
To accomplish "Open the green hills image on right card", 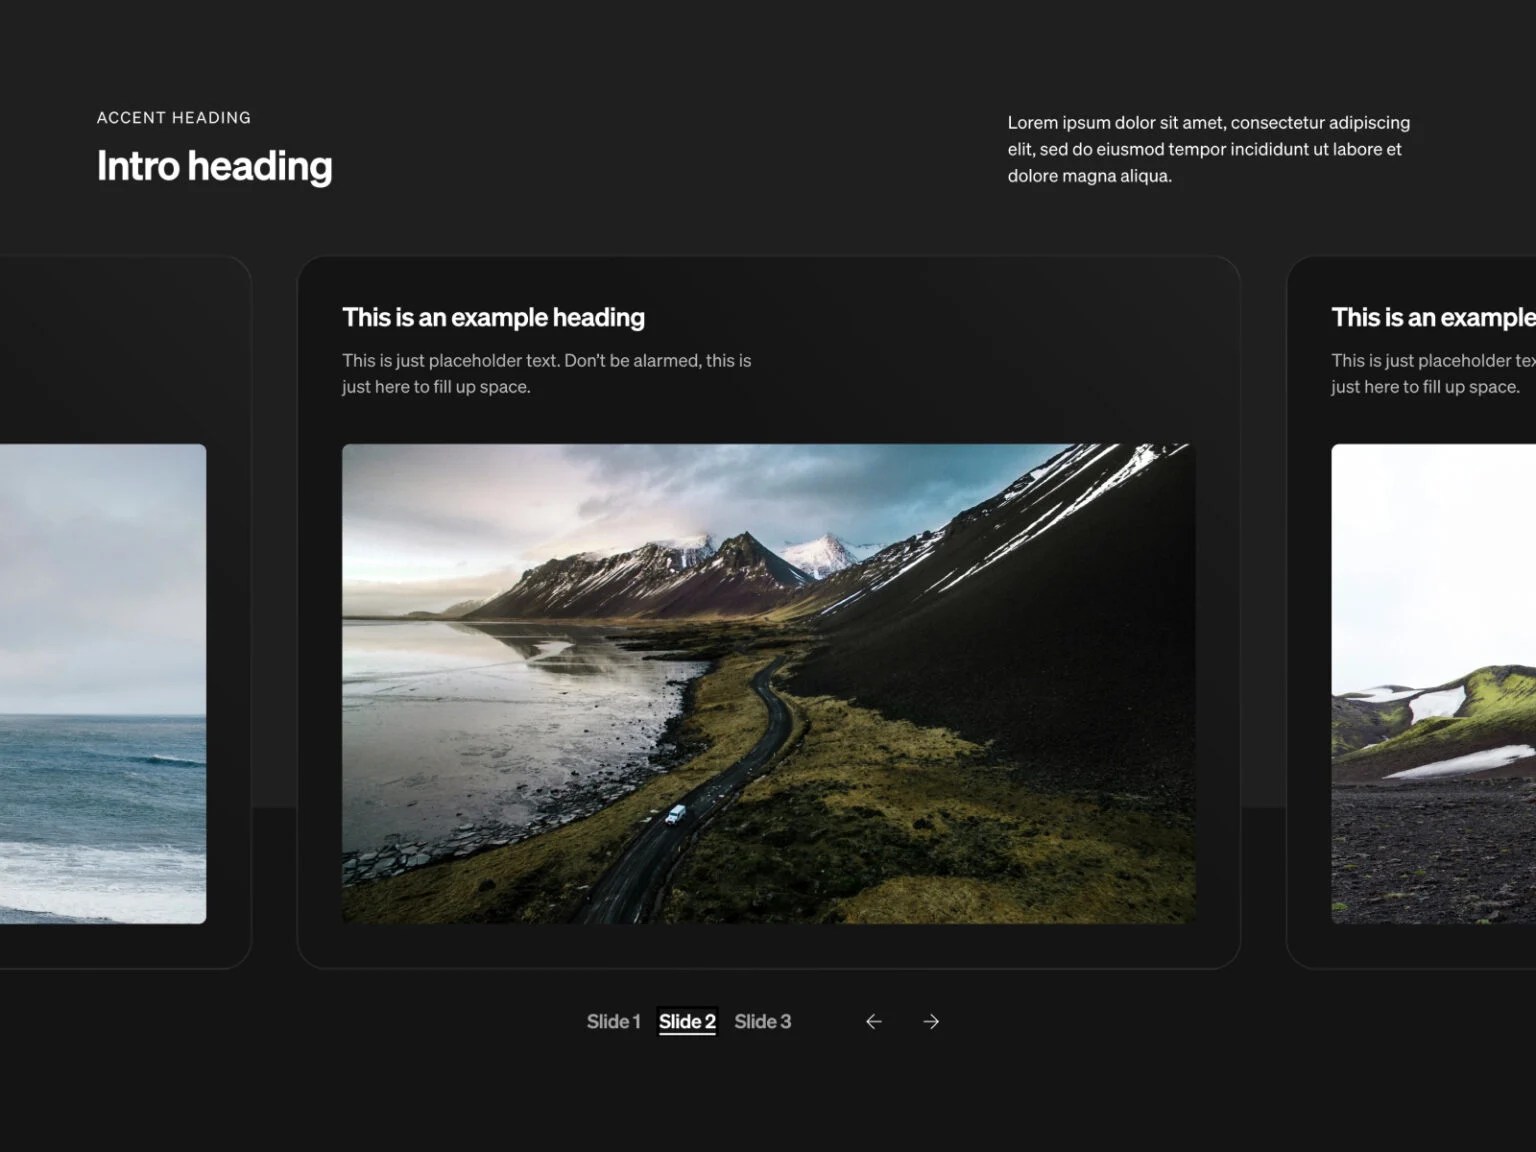I will (x=1433, y=683).
